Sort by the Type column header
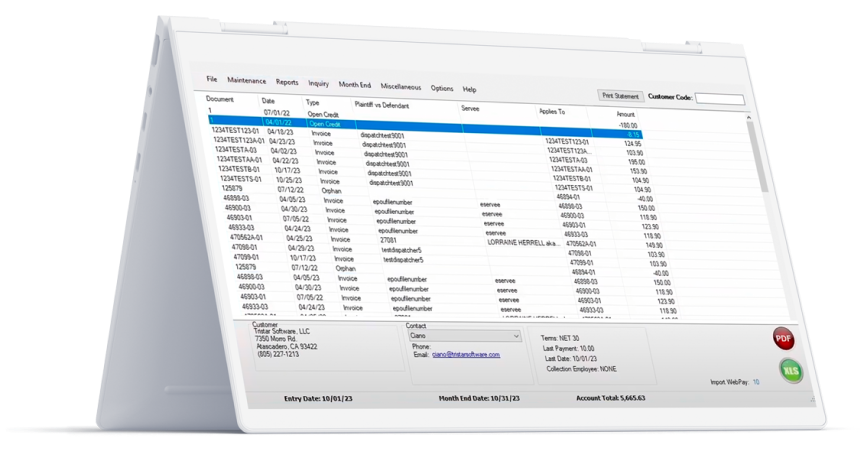The height and width of the screenshot is (452, 867). 312,102
